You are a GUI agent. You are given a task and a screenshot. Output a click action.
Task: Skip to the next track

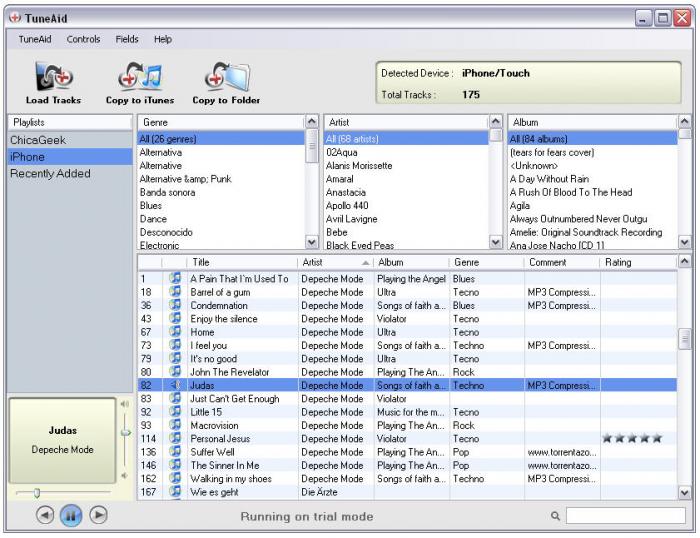click(98, 516)
